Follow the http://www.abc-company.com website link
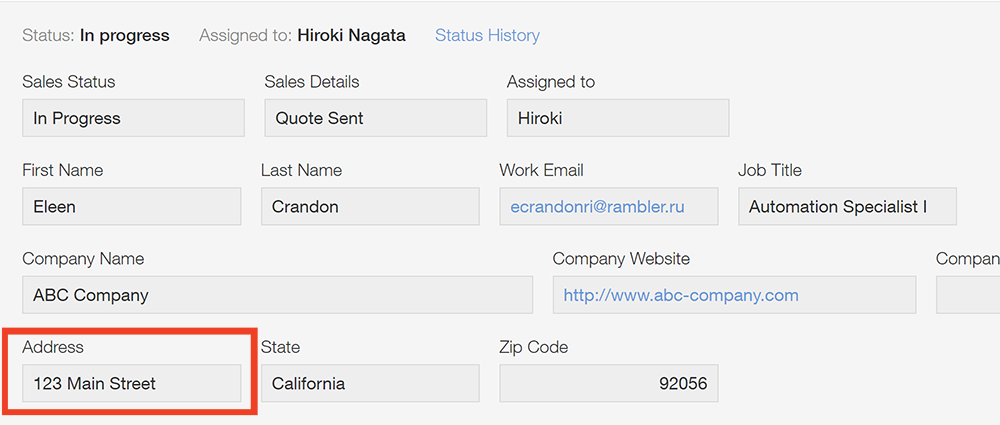Viewport: 1000px width, 425px height. (681, 295)
